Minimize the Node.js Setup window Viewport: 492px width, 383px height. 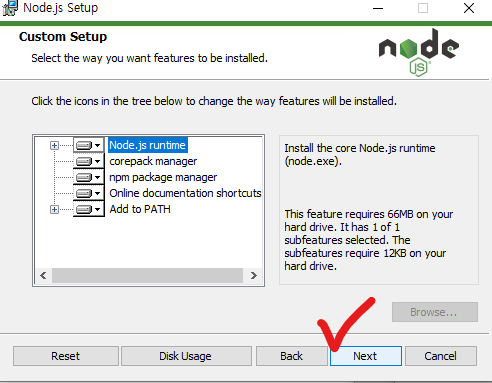(378, 8)
